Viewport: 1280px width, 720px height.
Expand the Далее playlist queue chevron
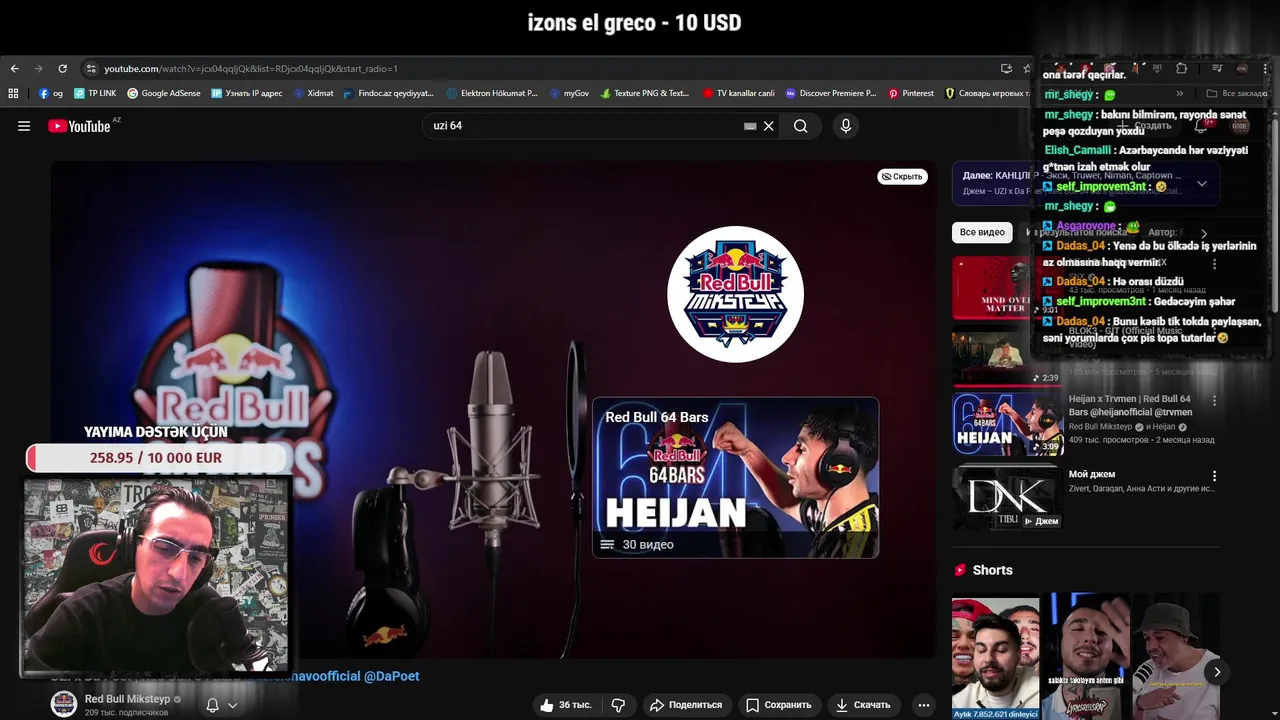coord(1202,184)
